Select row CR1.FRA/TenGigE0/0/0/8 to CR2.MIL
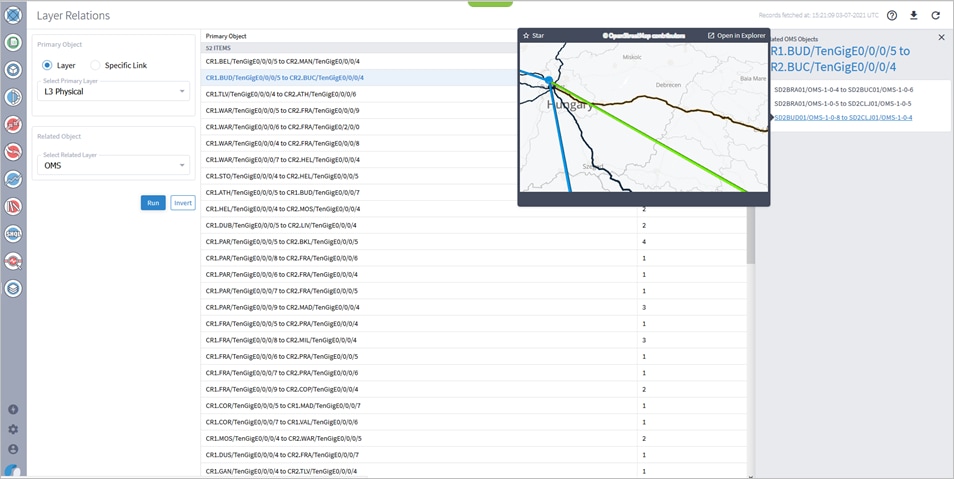Viewport: 954px width, 479px height. (x=473, y=340)
